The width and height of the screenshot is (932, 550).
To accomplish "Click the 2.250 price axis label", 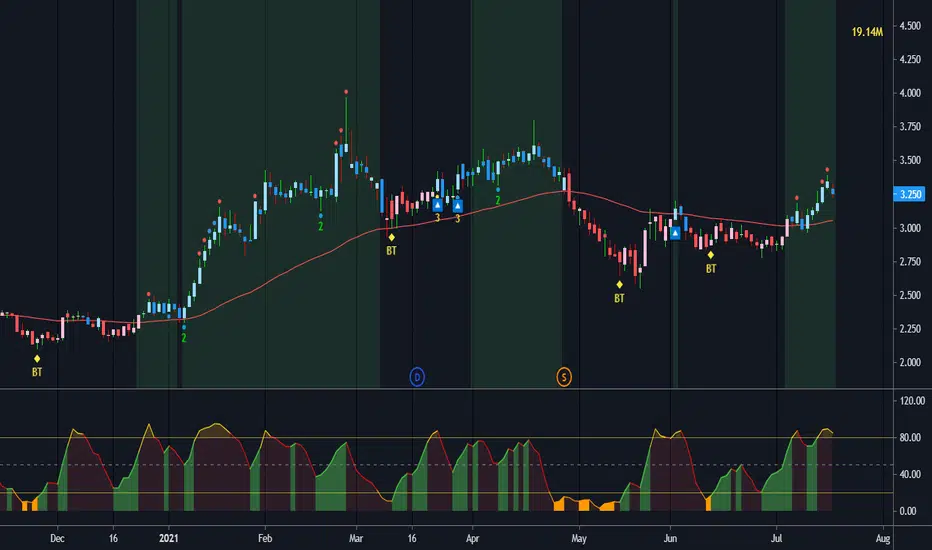I will point(910,329).
